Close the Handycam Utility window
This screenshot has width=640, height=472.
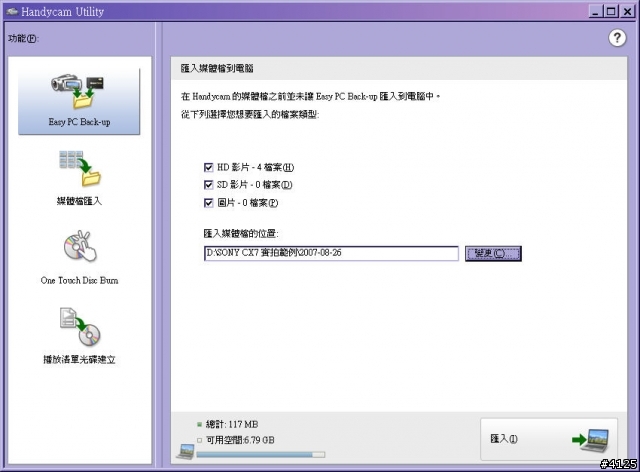(x=627, y=11)
